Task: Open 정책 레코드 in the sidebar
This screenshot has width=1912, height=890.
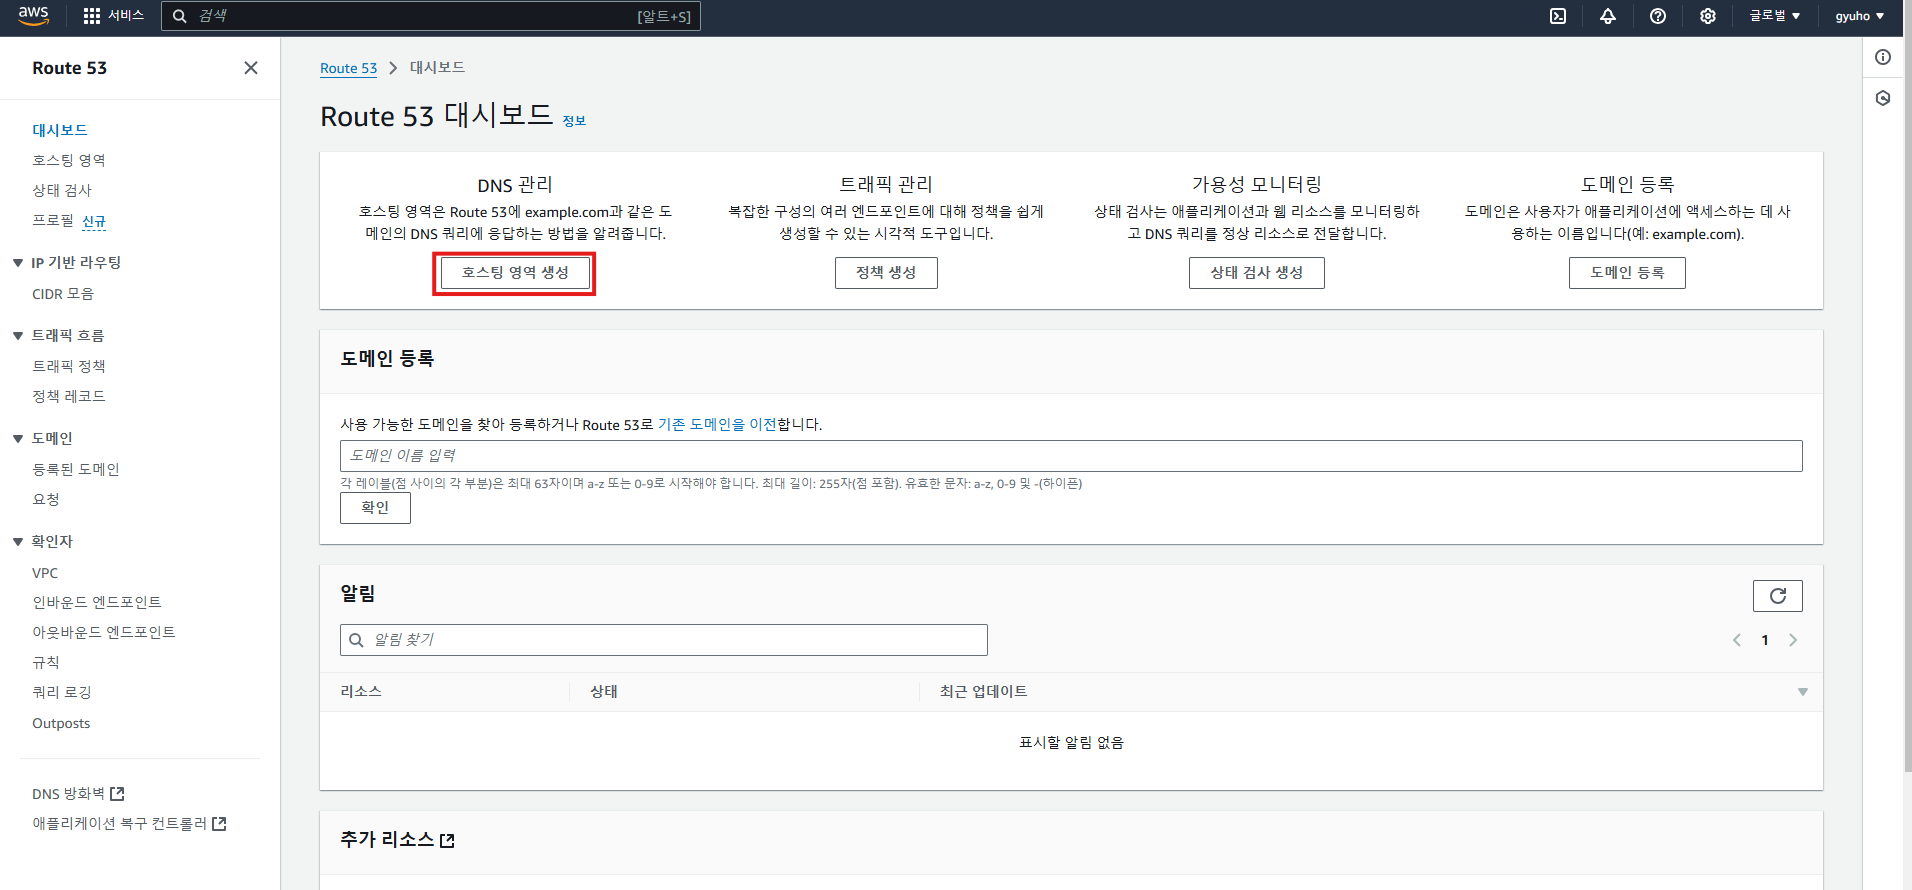Action: [x=69, y=396]
